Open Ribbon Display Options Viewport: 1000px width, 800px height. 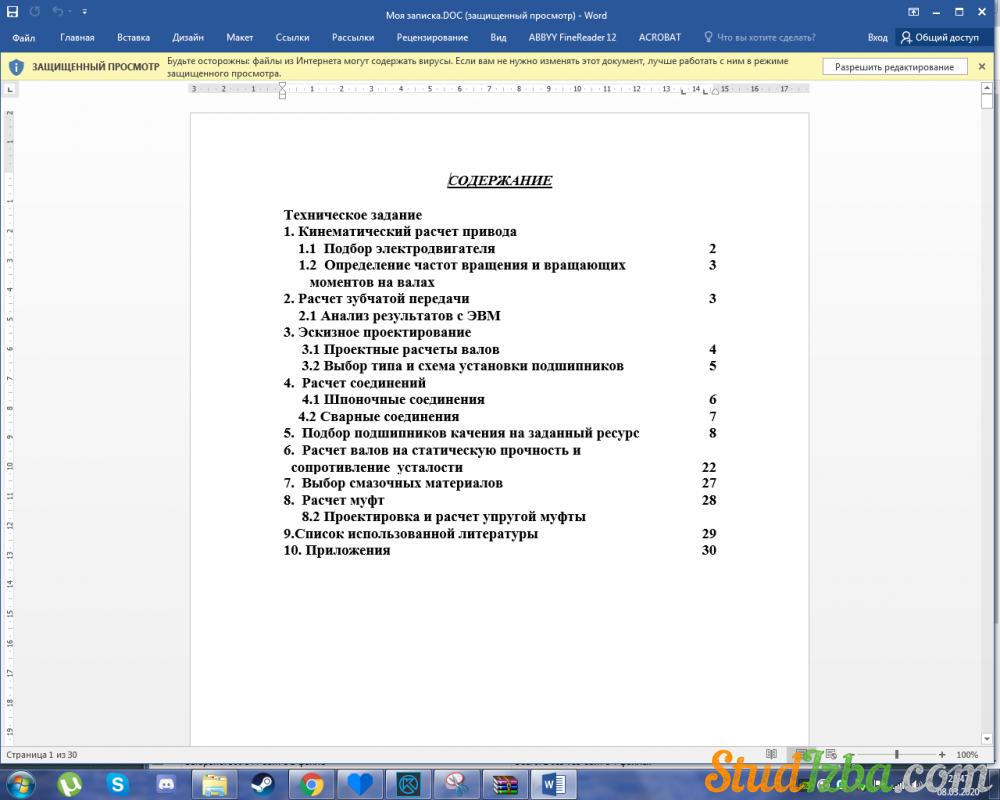pos(913,12)
